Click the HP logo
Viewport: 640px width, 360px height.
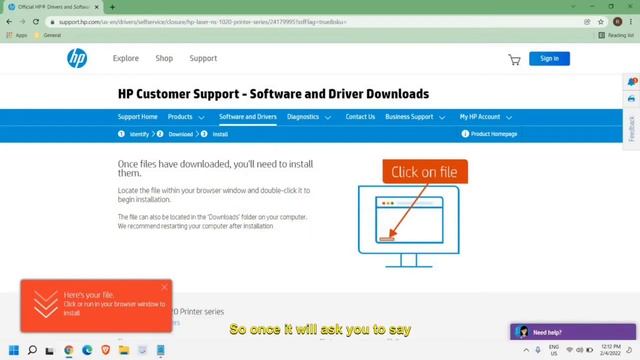(77, 58)
